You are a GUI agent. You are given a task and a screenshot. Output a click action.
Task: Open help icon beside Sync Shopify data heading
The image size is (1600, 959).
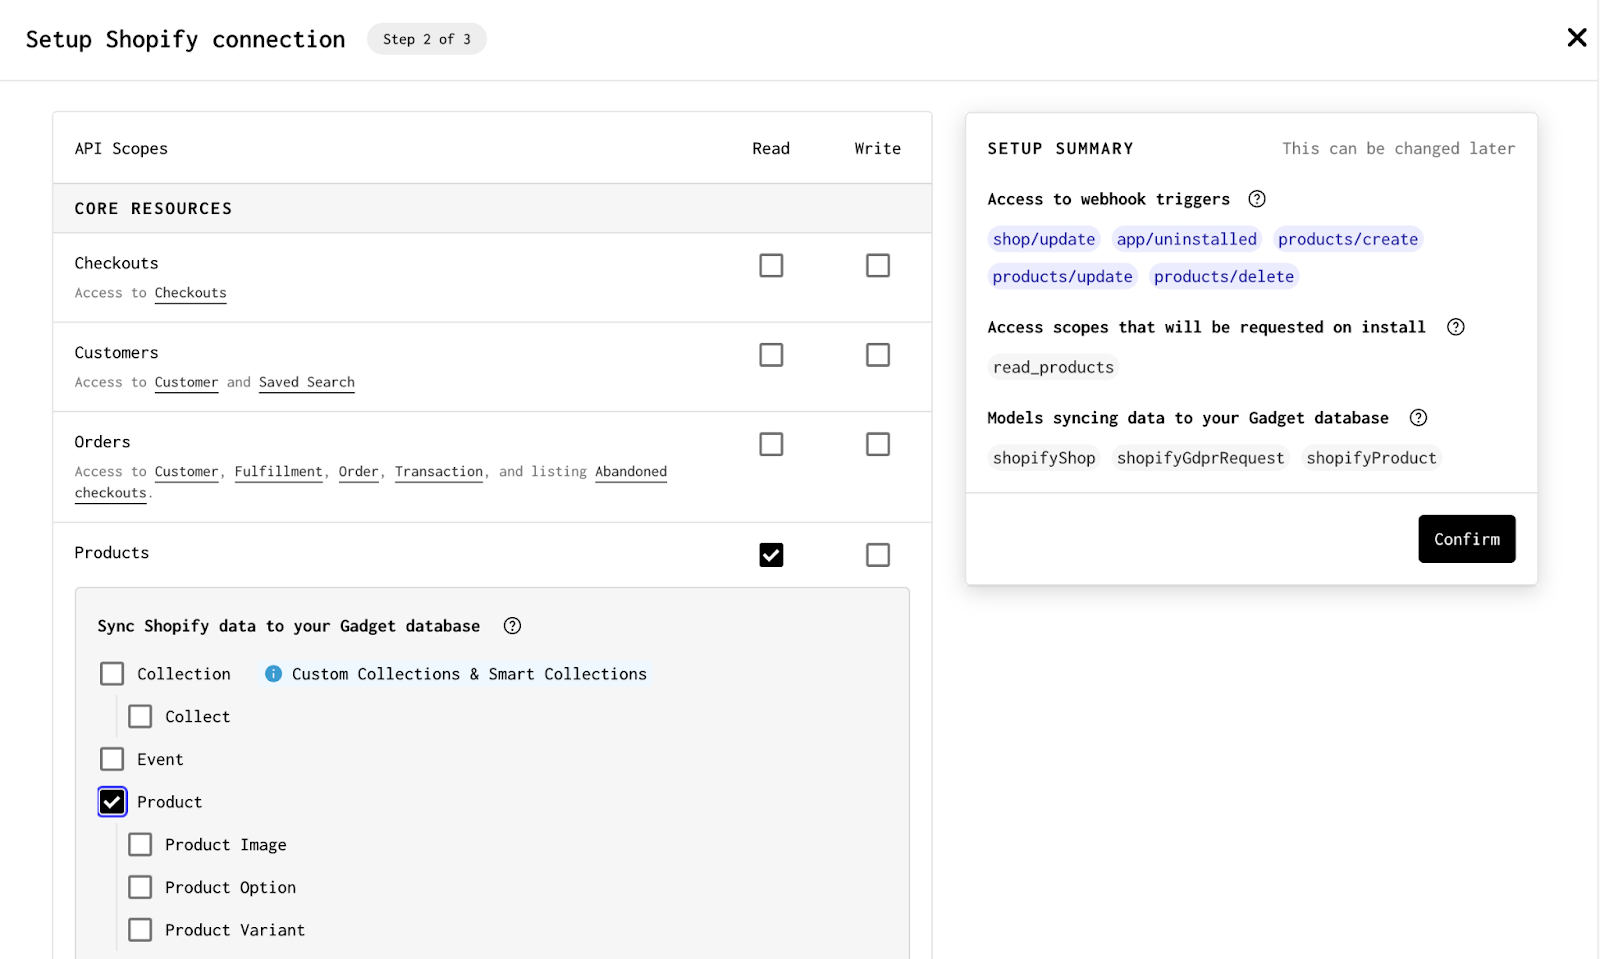coord(512,626)
